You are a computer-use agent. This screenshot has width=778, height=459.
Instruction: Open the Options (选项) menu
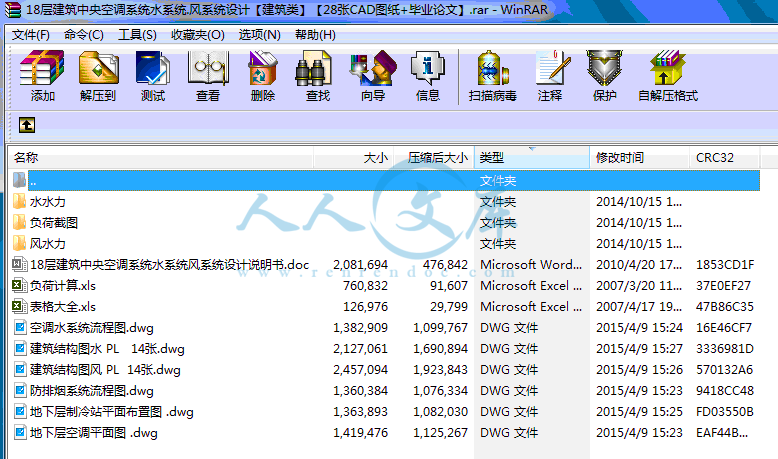(x=259, y=35)
